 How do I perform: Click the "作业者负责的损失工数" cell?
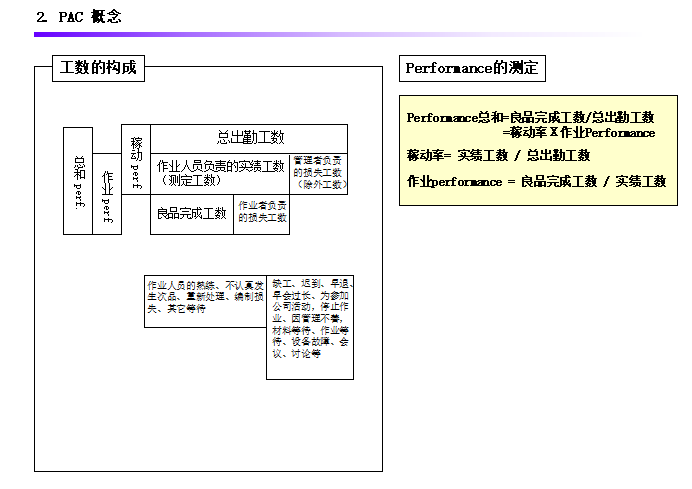point(262,211)
